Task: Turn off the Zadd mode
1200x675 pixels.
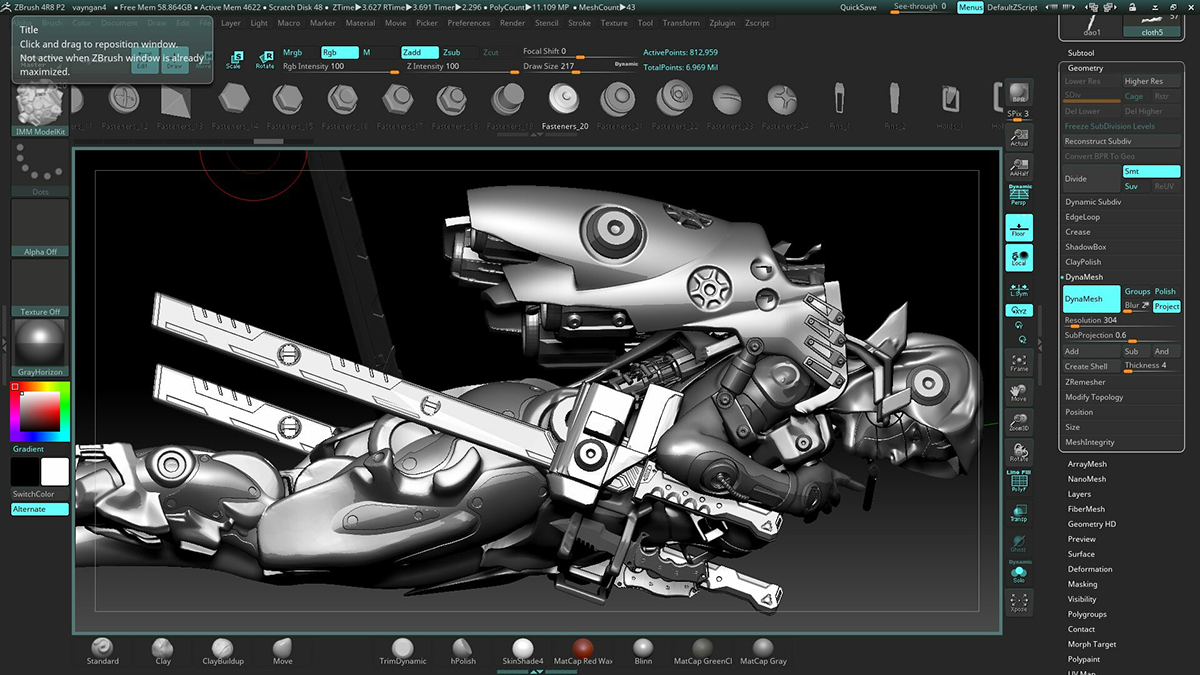Action: click(419, 52)
